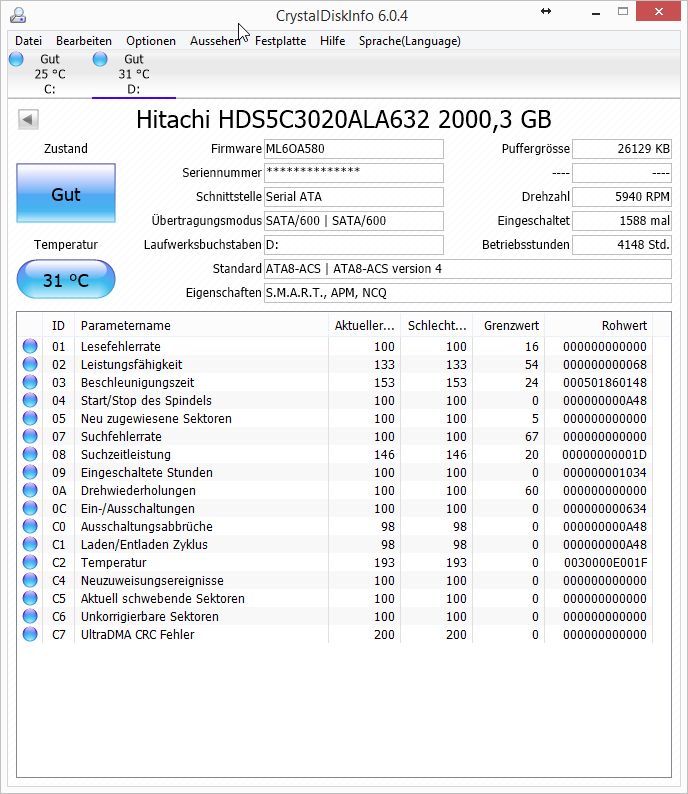Click the previous disk arrow button
Viewport: 688px width, 794px height.
[x=28, y=120]
